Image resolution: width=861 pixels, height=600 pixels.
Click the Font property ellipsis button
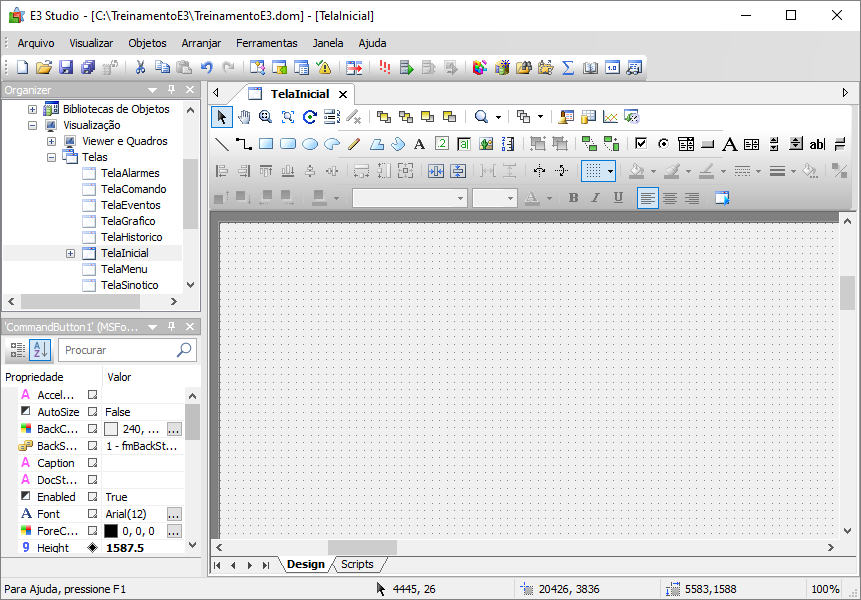(174, 514)
